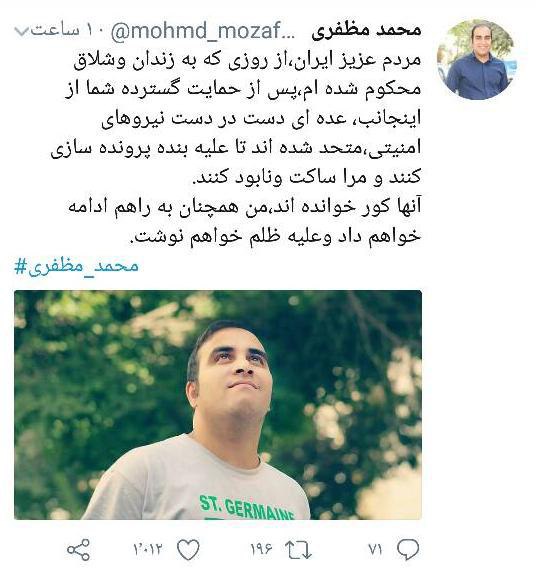Open the attached photo of the man
This screenshot has height=588, width=536.
(x=218, y=405)
